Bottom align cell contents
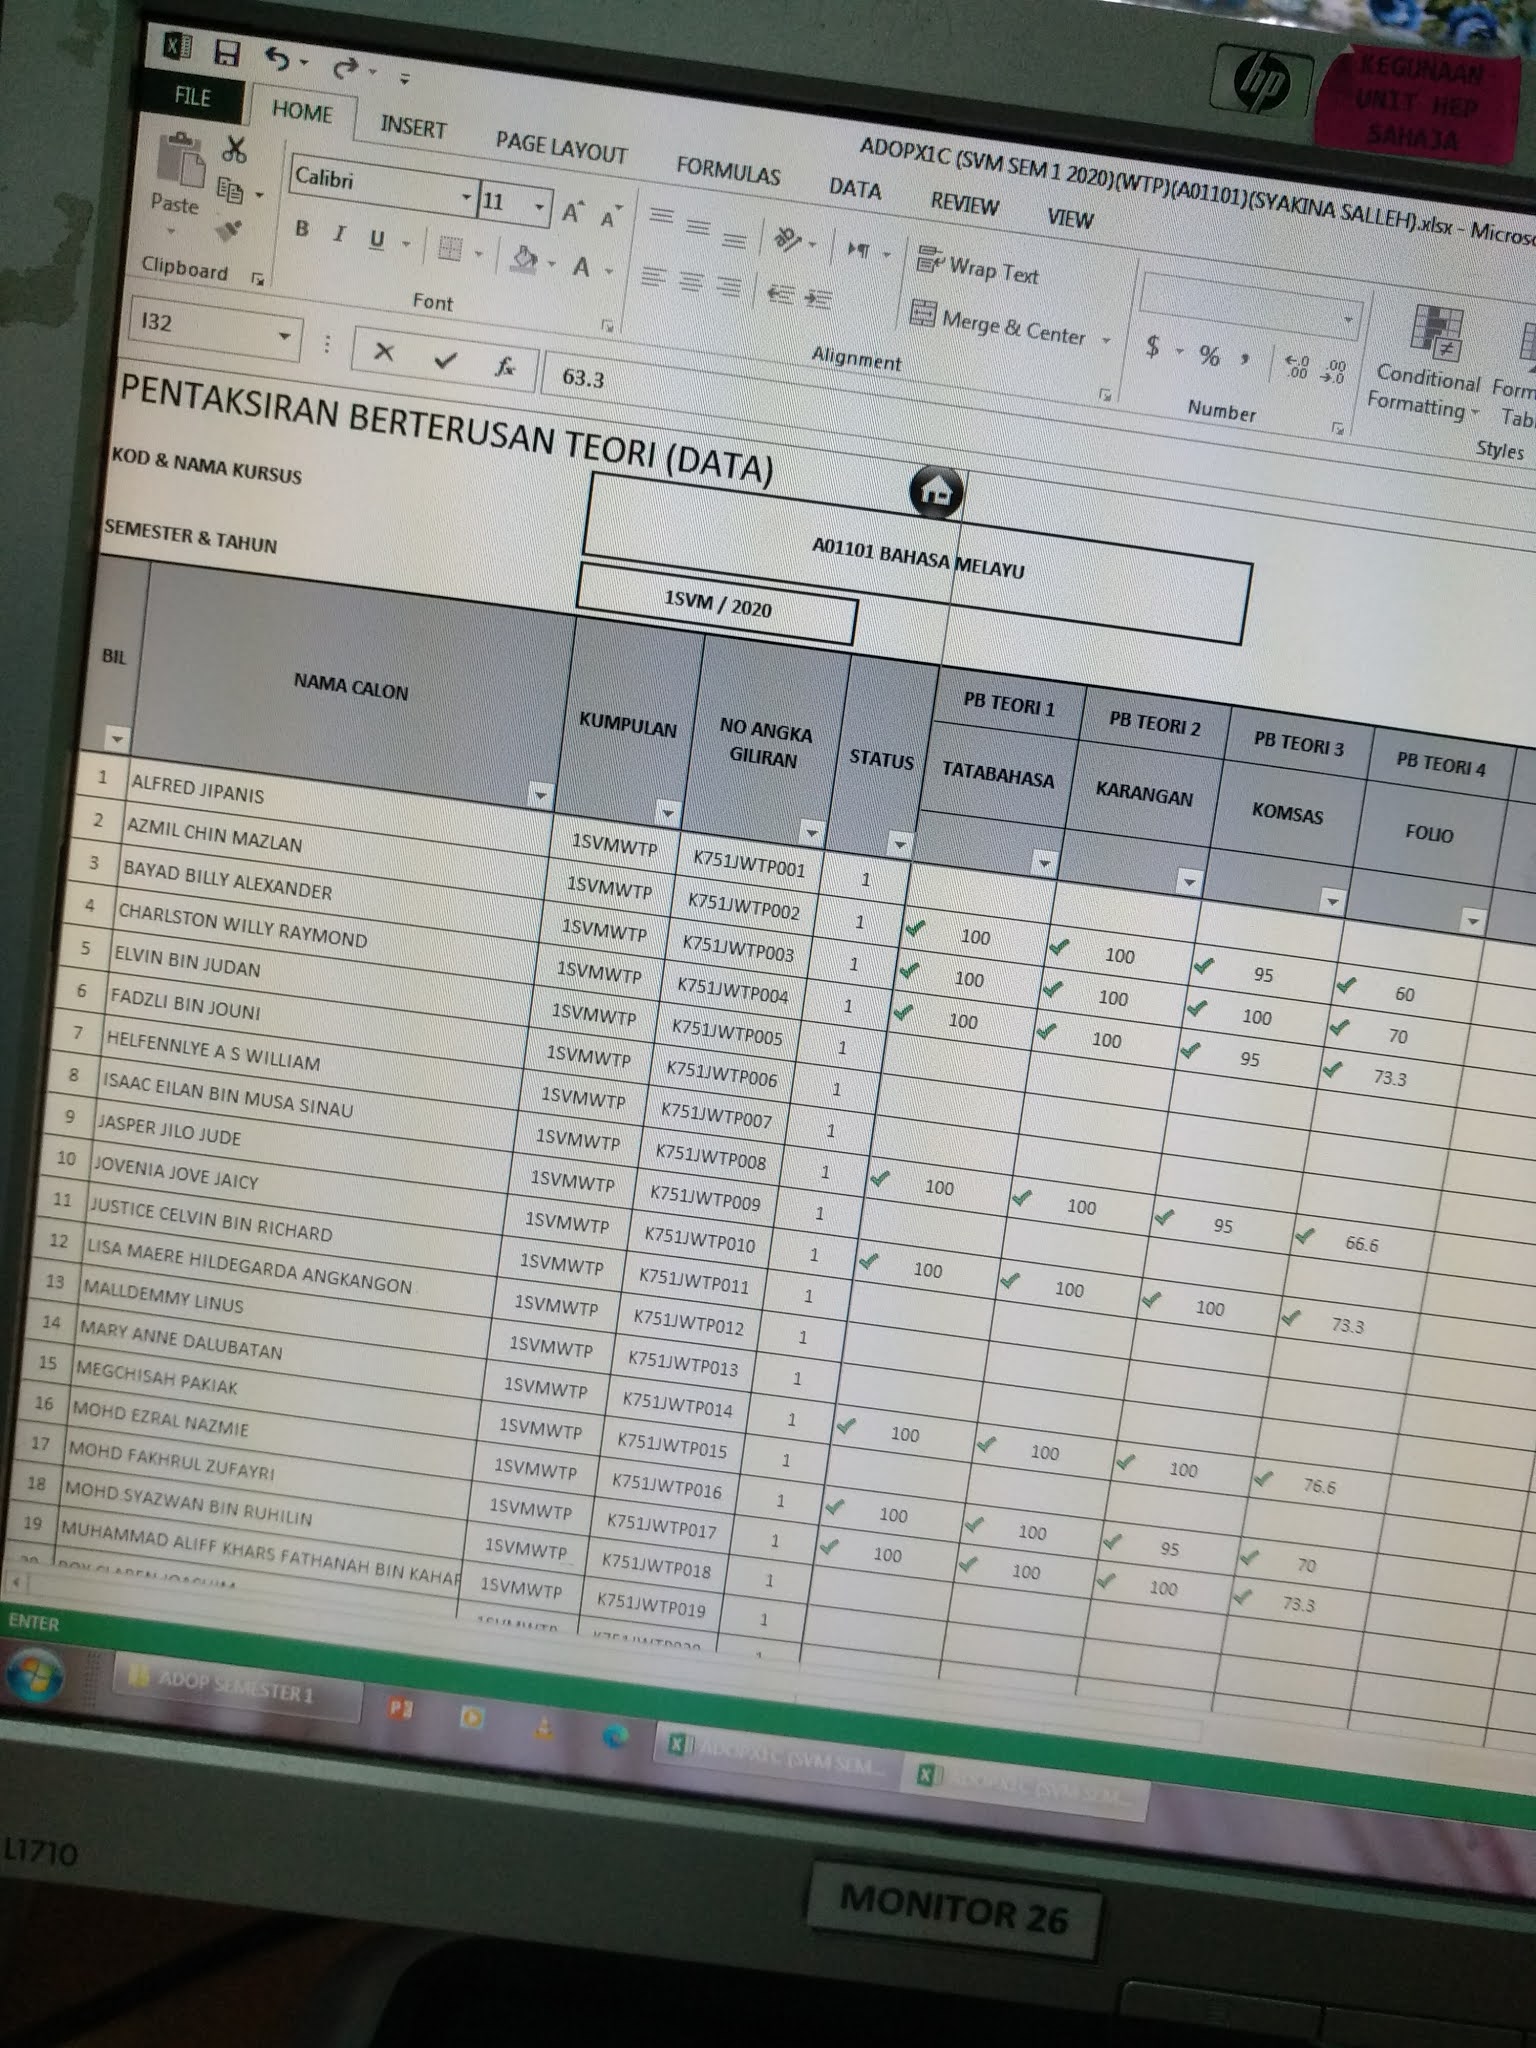The width and height of the screenshot is (1536, 2048). (x=734, y=239)
